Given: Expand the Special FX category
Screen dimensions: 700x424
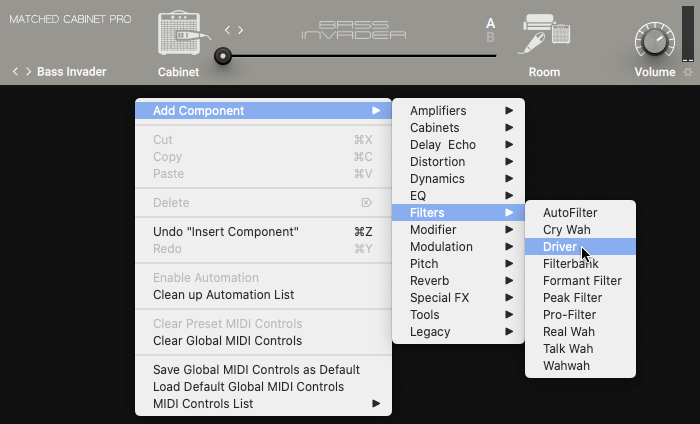Looking at the screenshot, I should 458,297.
